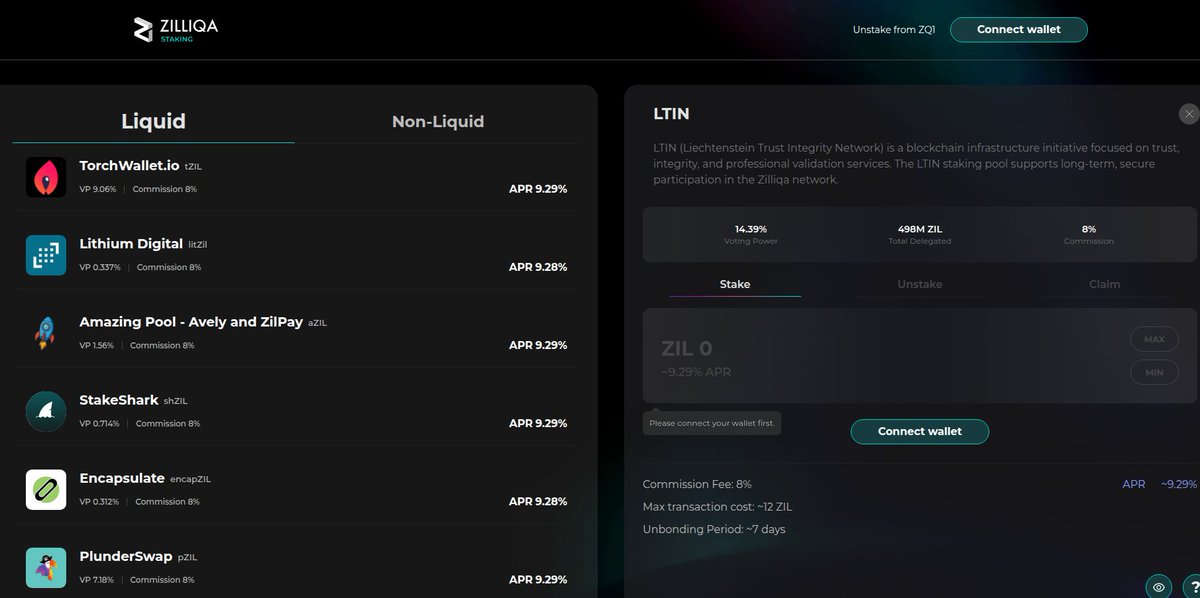
Task: Click the encapZIL token label
Action: pyautogui.click(x=190, y=479)
